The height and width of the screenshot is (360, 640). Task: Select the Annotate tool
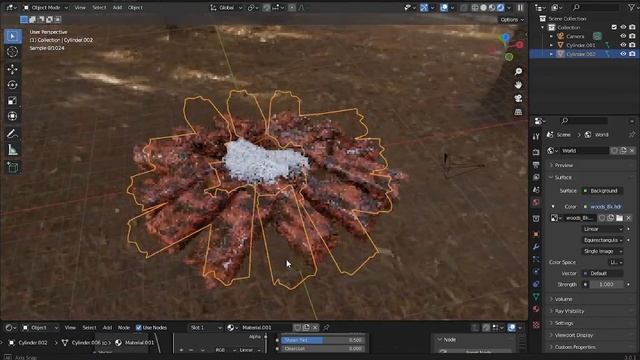coord(12,134)
